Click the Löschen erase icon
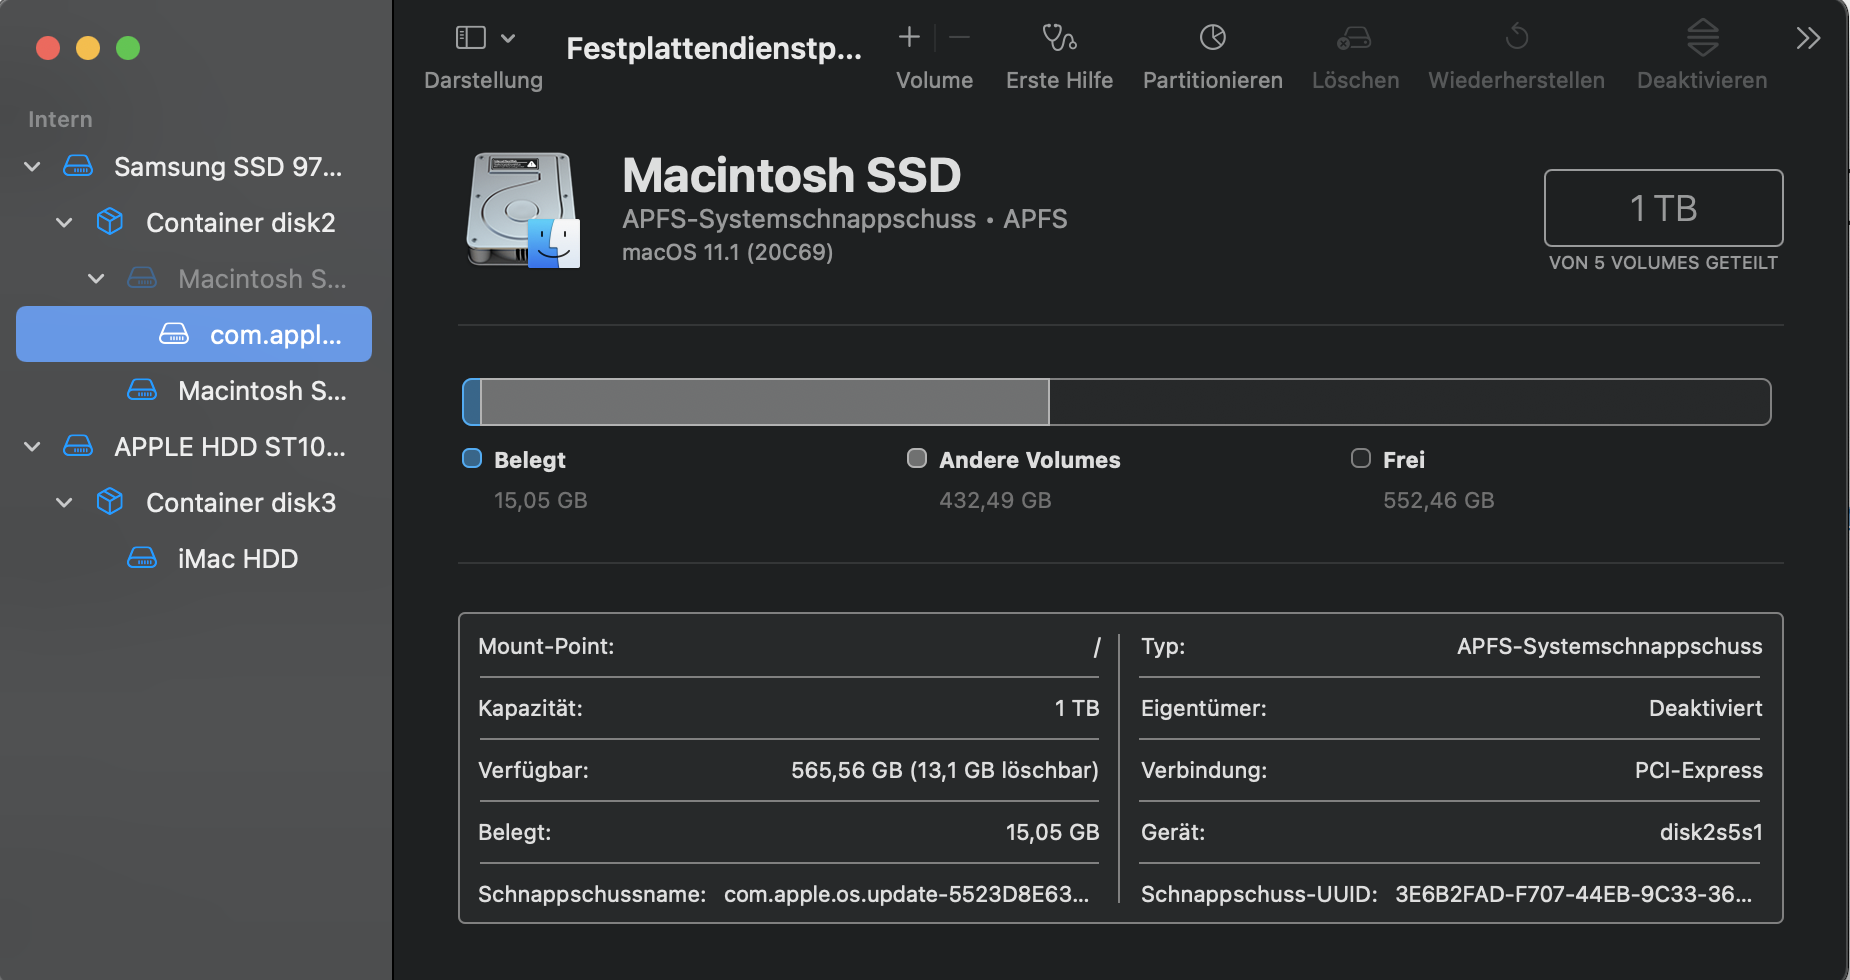This screenshot has height=980, width=1850. tap(1354, 38)
